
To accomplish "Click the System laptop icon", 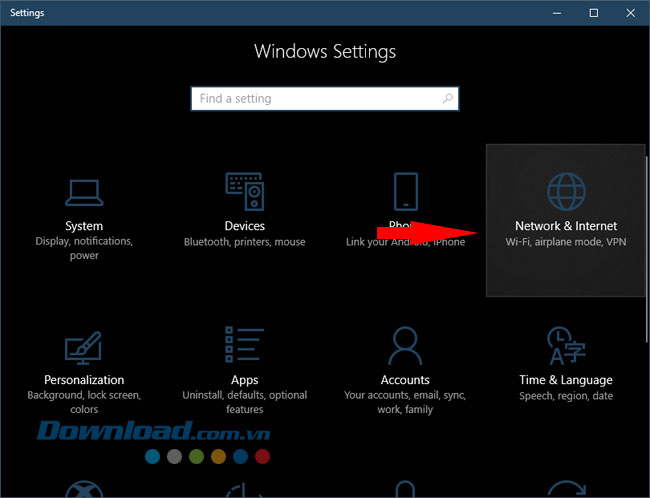I will [x=84, y=190].
